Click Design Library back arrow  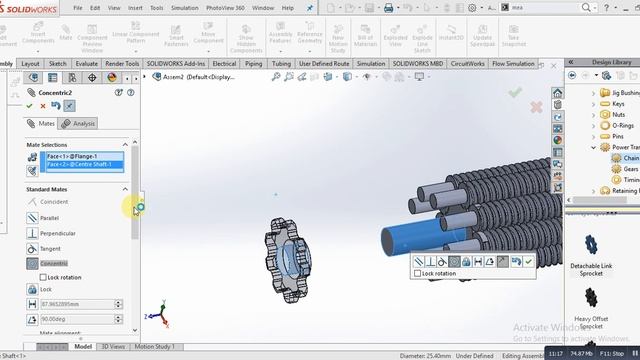point(572,76)
